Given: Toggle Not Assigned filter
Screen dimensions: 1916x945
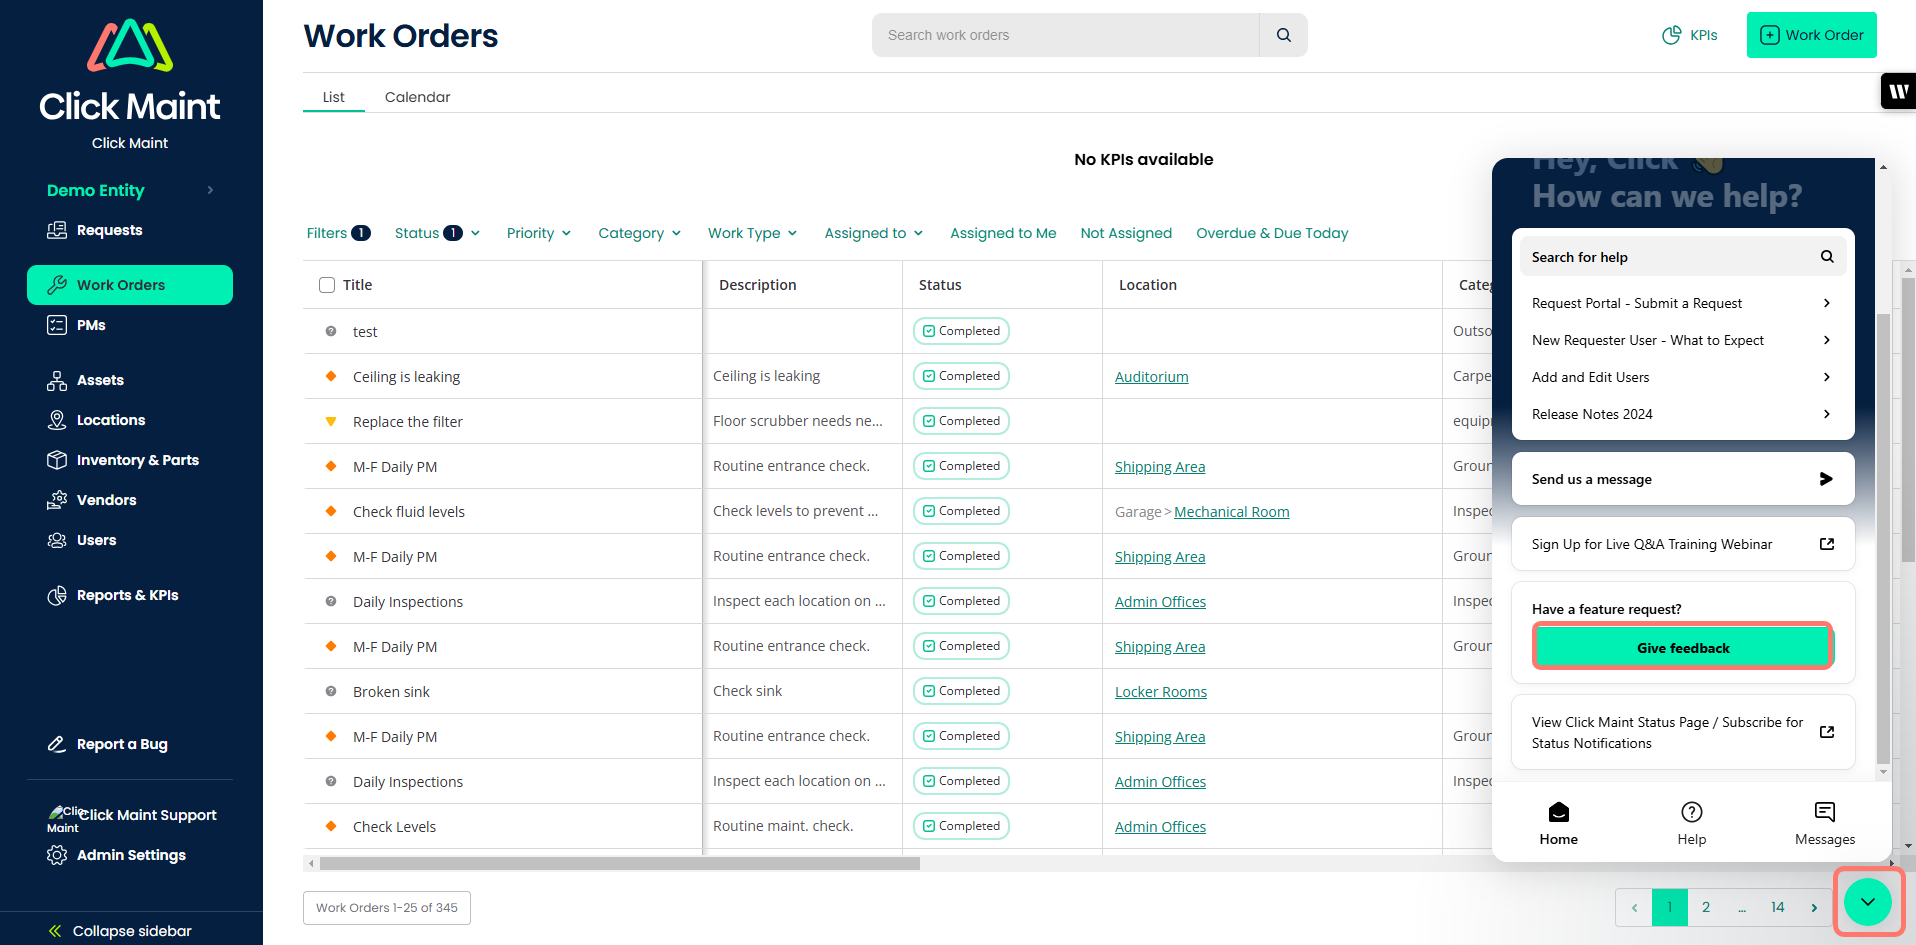Looking at the screenshot, I should tap(1126, 233).
